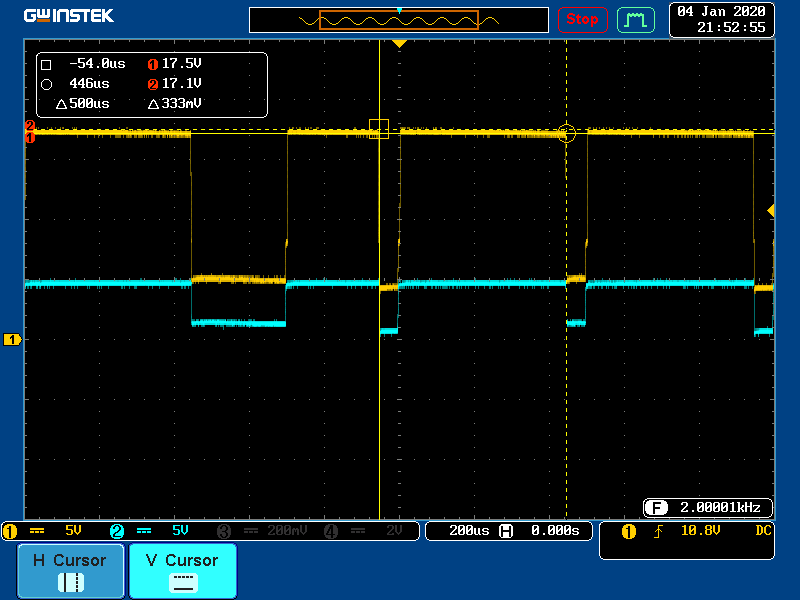This screenshot has width=800, height=600.
Task: Click the cursor measurement readout box
Action: click(151, 85)
